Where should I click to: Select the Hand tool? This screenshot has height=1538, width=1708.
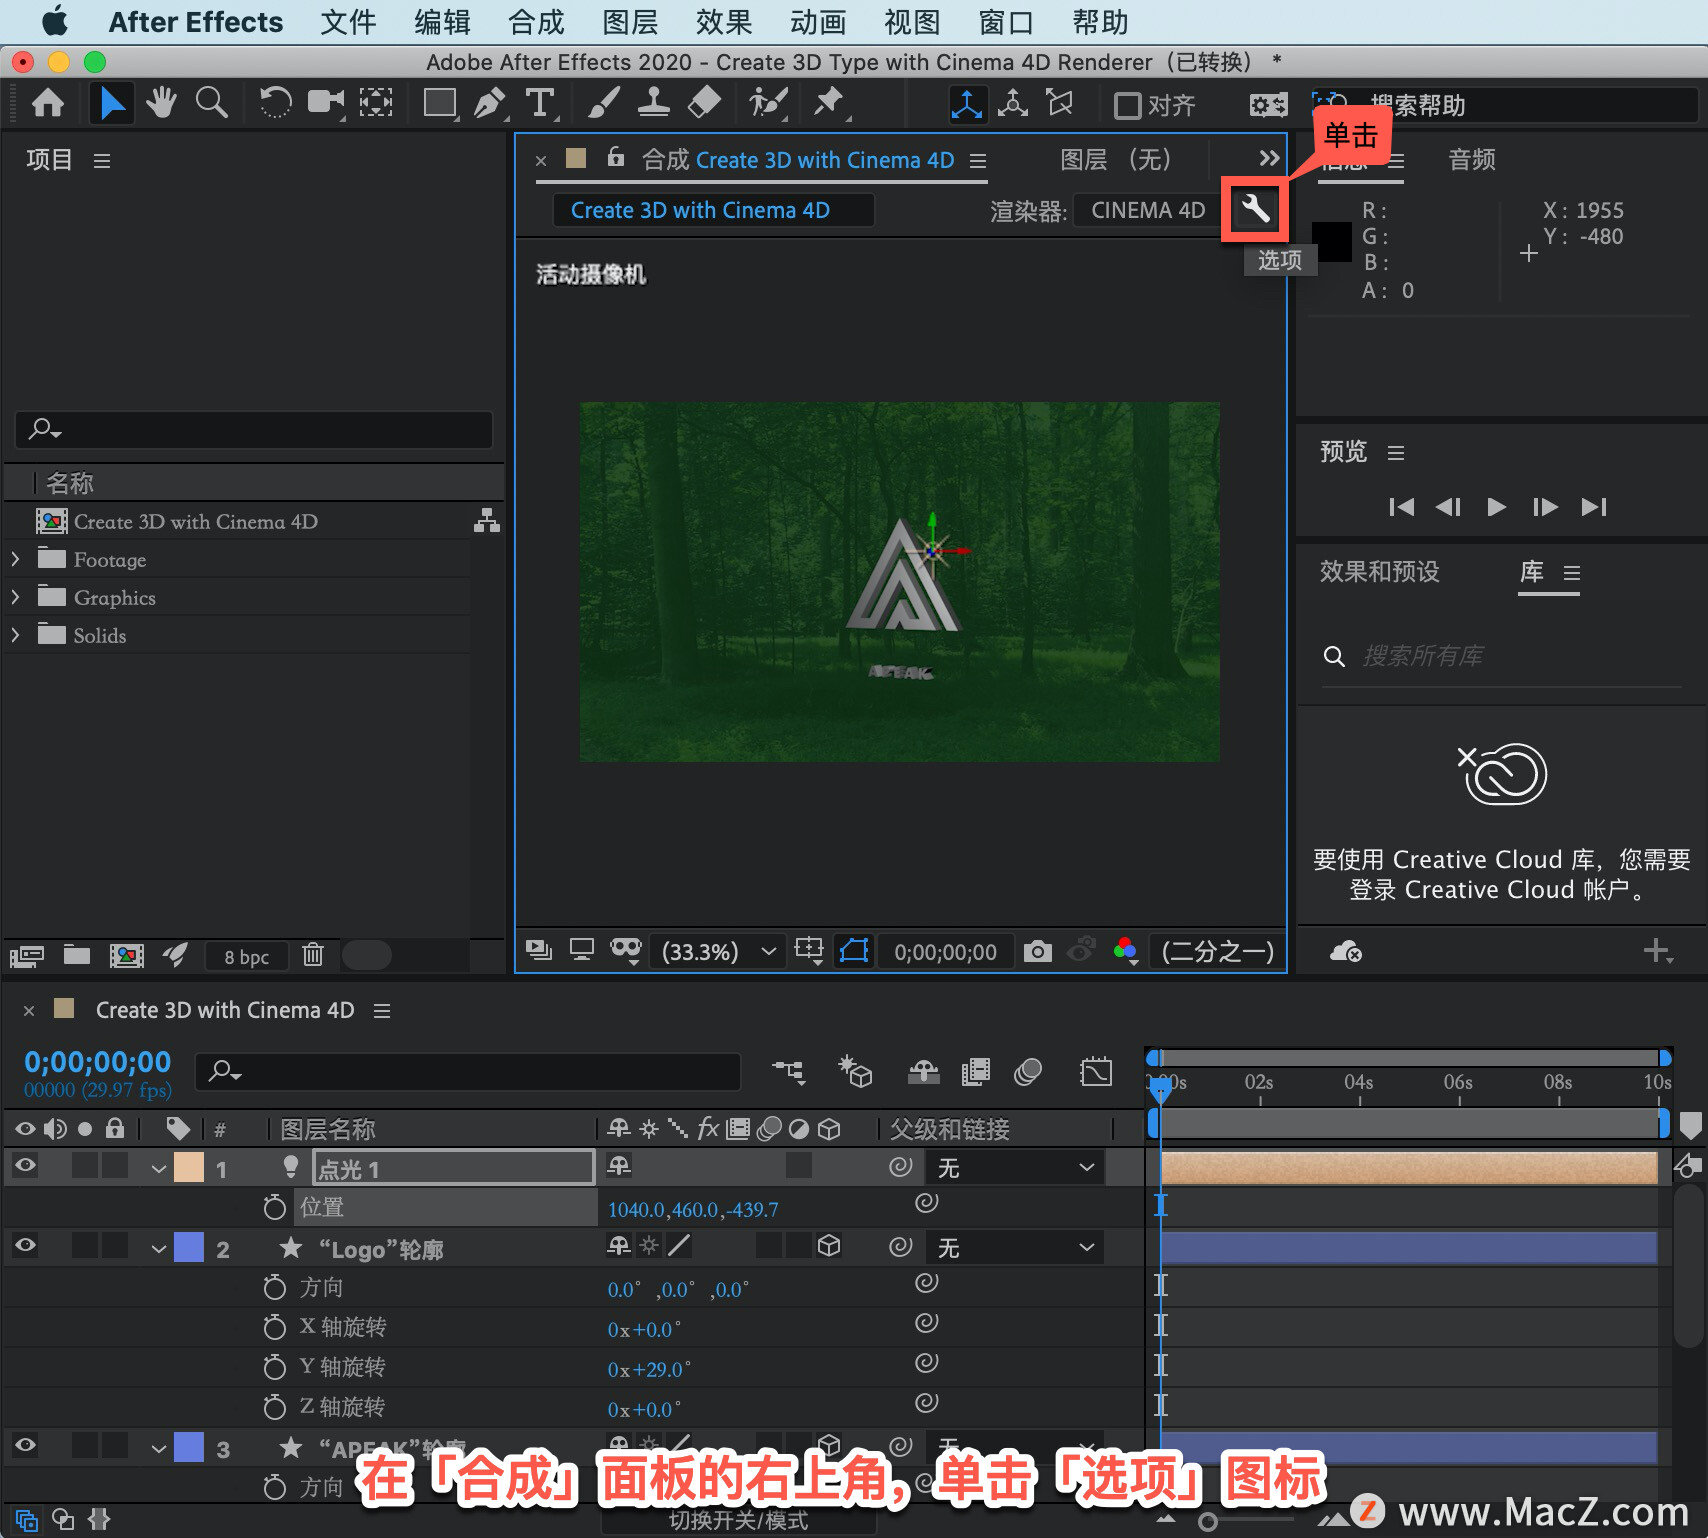pyautogui.click(x=160, y=103)
